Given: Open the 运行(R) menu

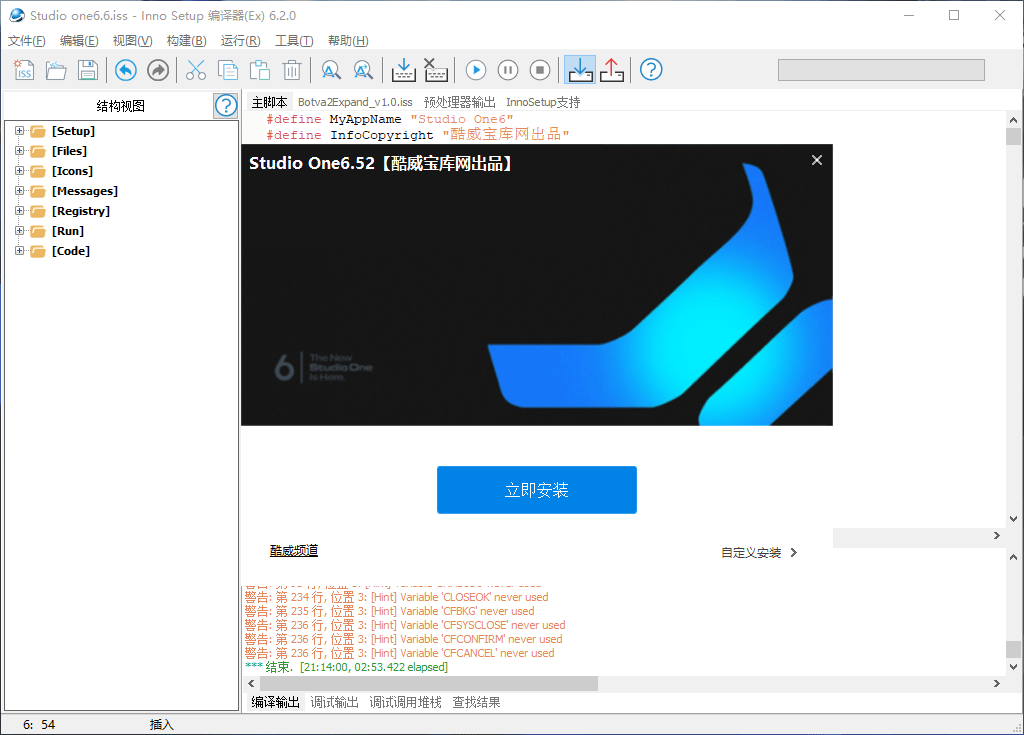Looking at the screenshot, I should [240, 41].
